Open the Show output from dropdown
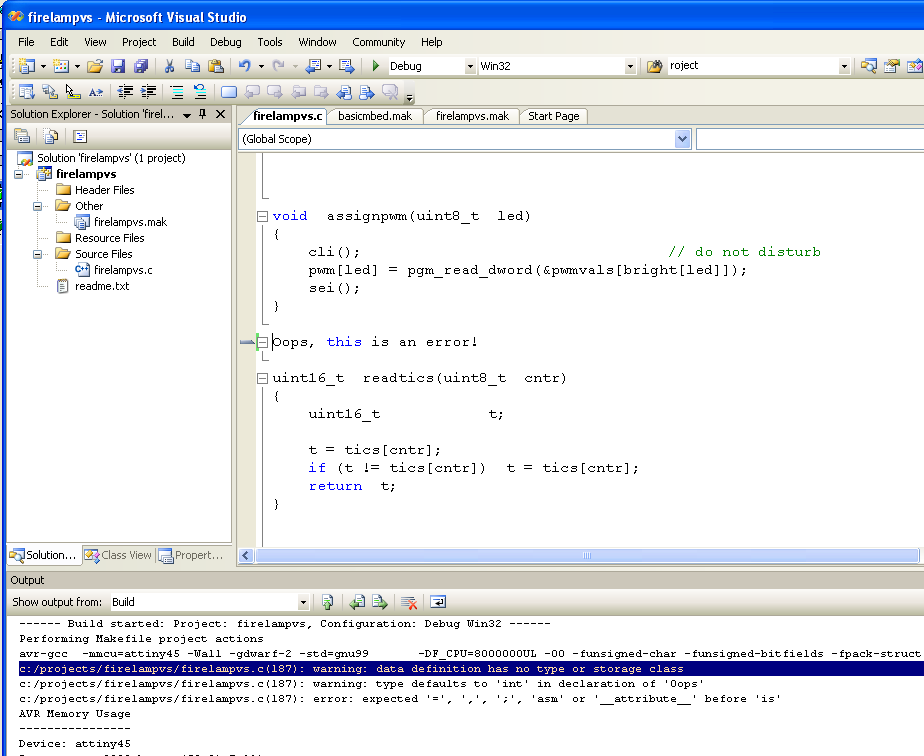The image size is (924, 756). pyautogui.click(x=303, y=602)
